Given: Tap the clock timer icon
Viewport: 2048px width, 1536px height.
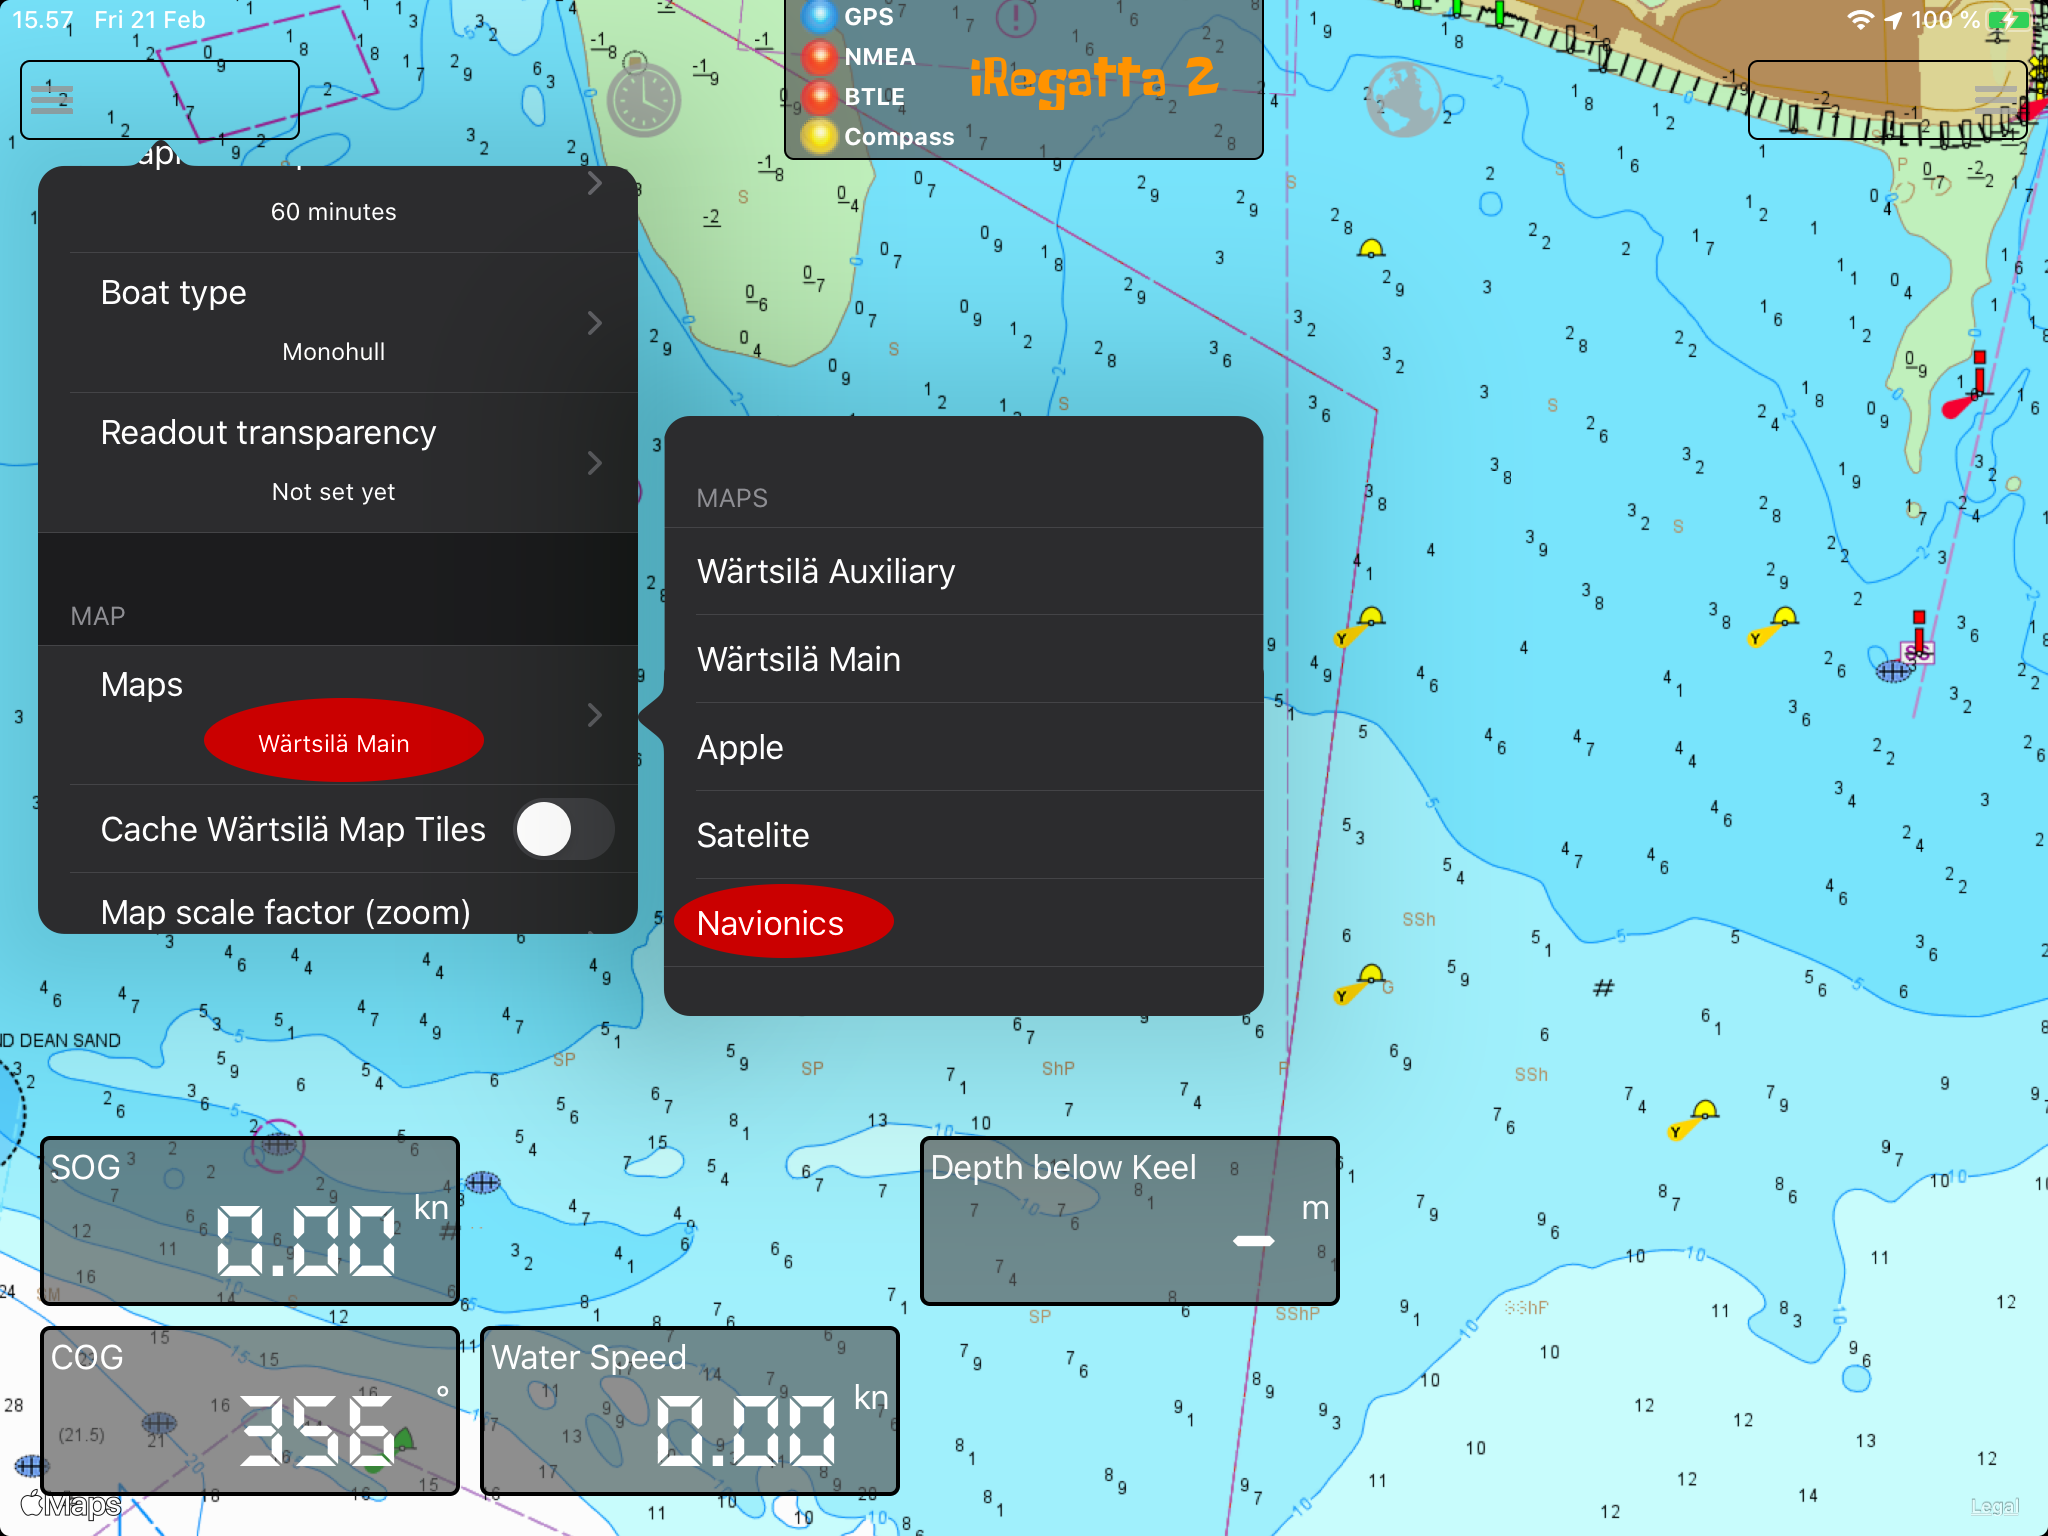Looking at the screenshot, I should click(644, 100).
